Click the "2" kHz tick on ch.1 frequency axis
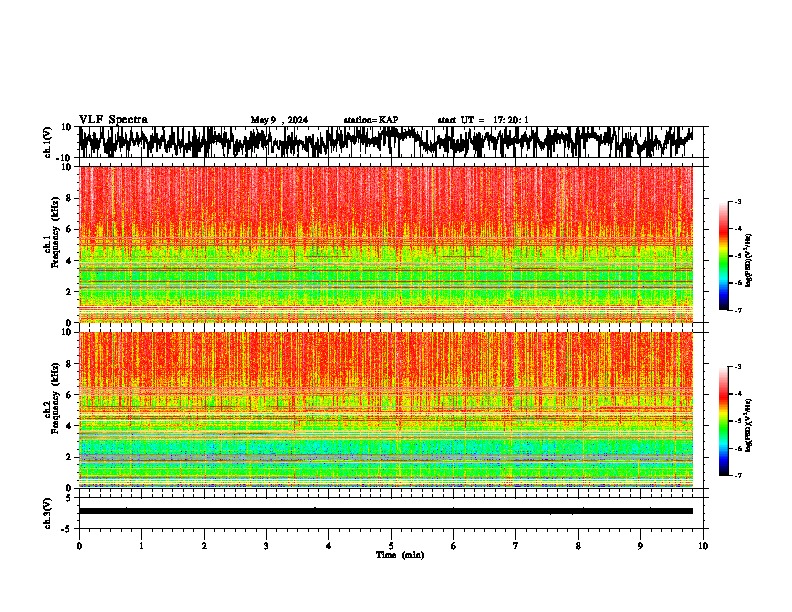This screenshot has width=792, height=612. pos(69,291)
